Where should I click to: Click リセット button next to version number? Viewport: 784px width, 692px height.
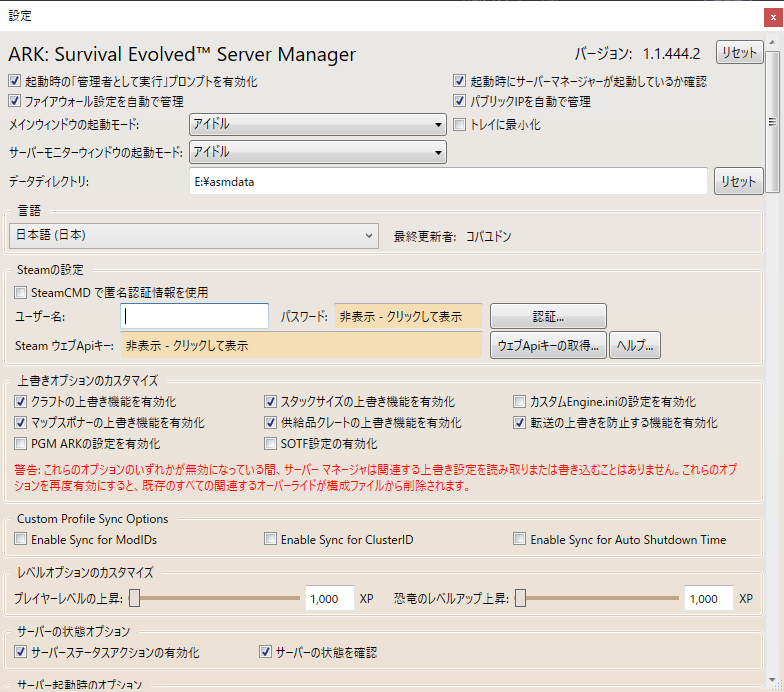[x=740, y=52]
